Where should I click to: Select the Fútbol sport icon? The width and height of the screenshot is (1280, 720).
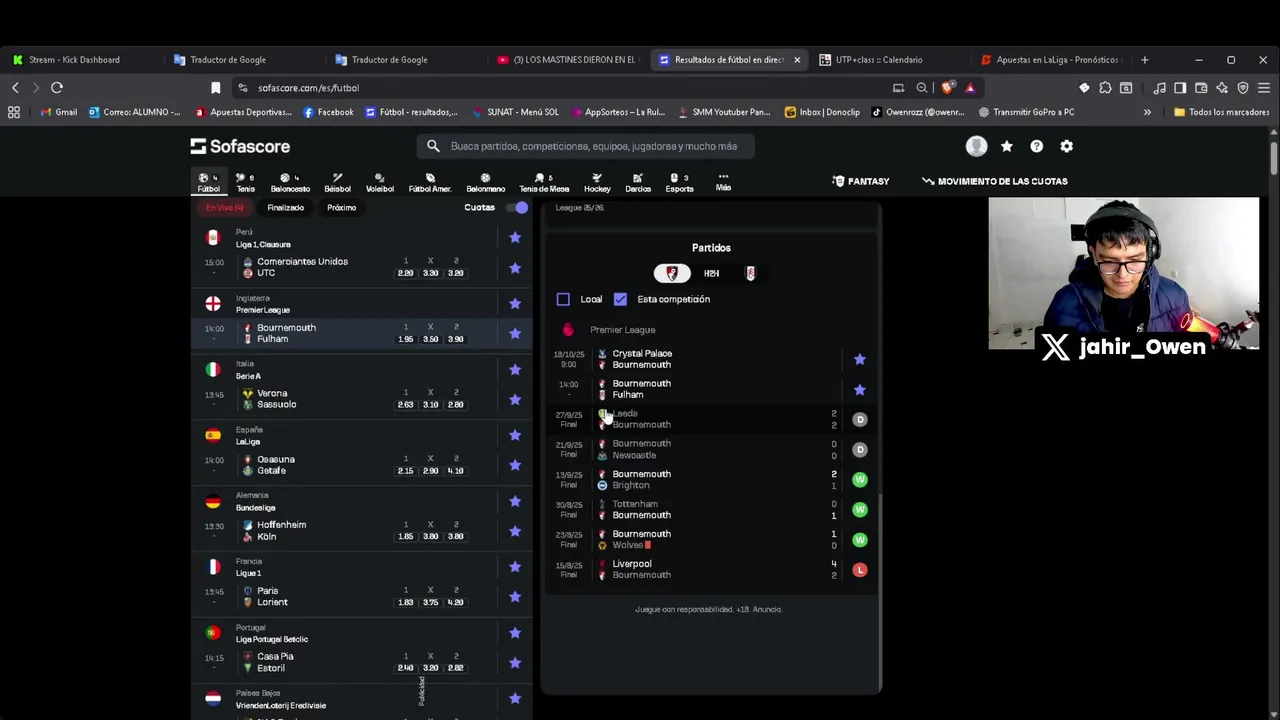point(208,182)
